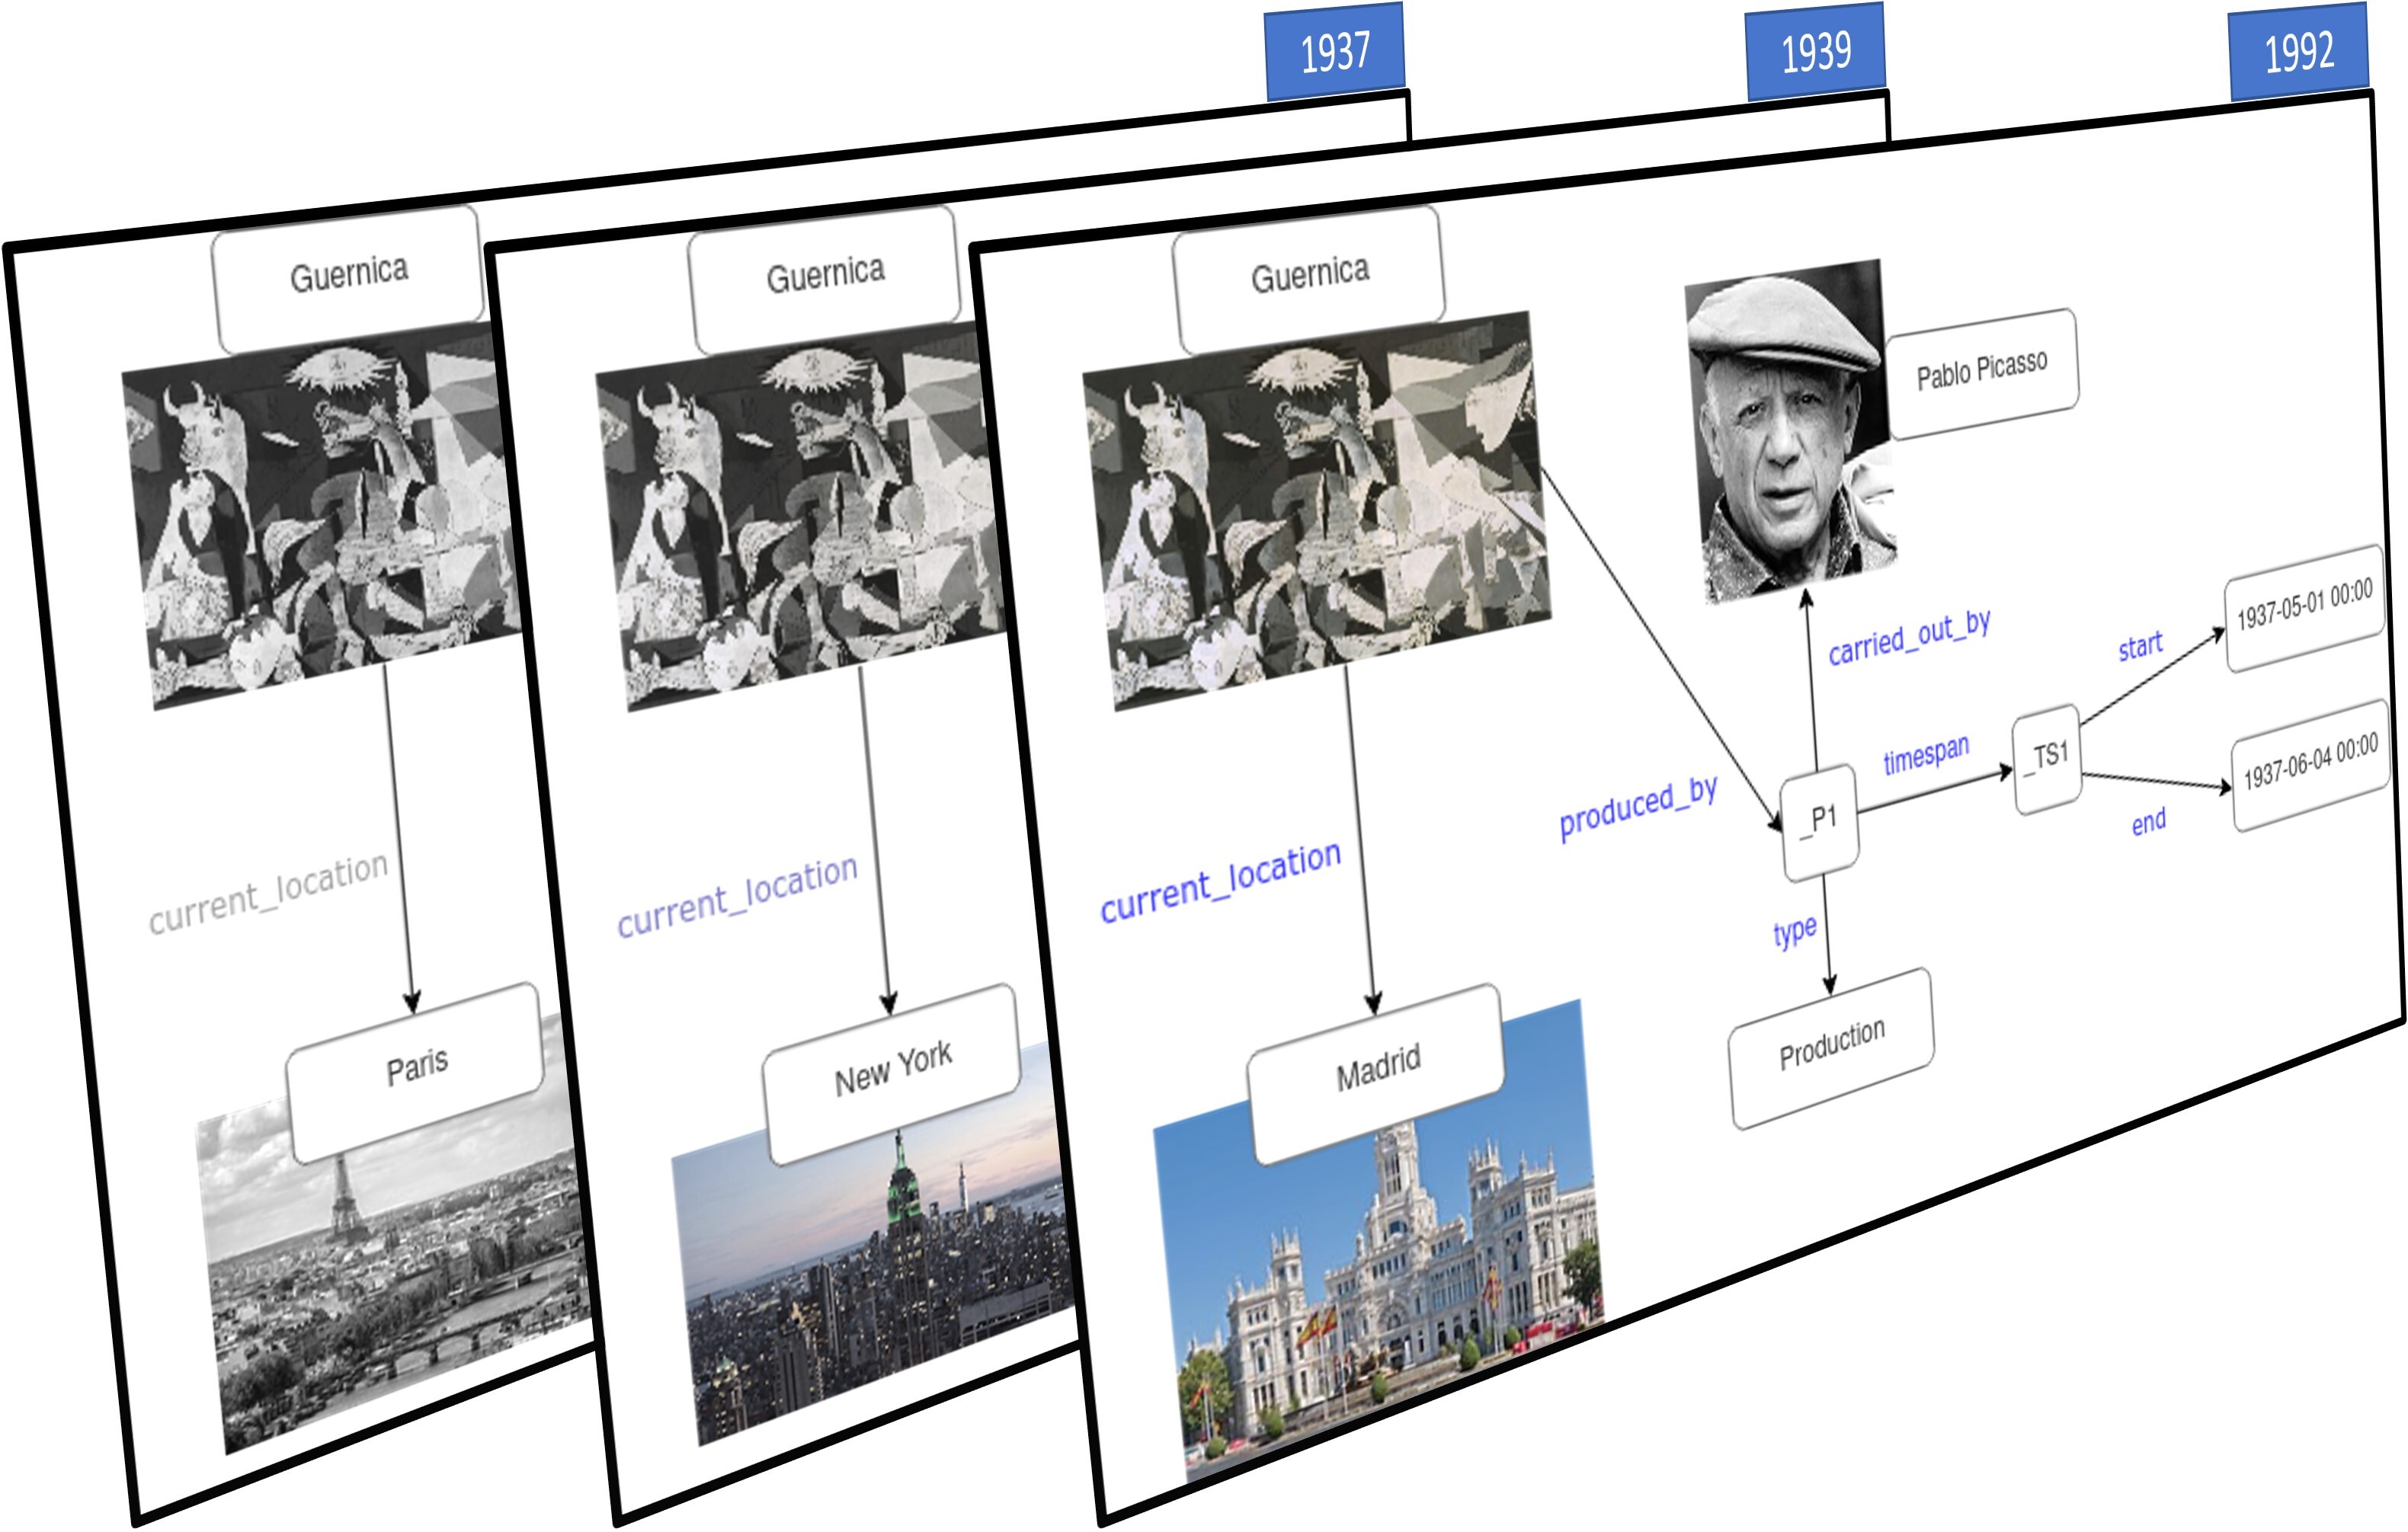This screenshot has height=1532, width=2408.
Task: Select the Production type node
Action: point(1832,1045)
